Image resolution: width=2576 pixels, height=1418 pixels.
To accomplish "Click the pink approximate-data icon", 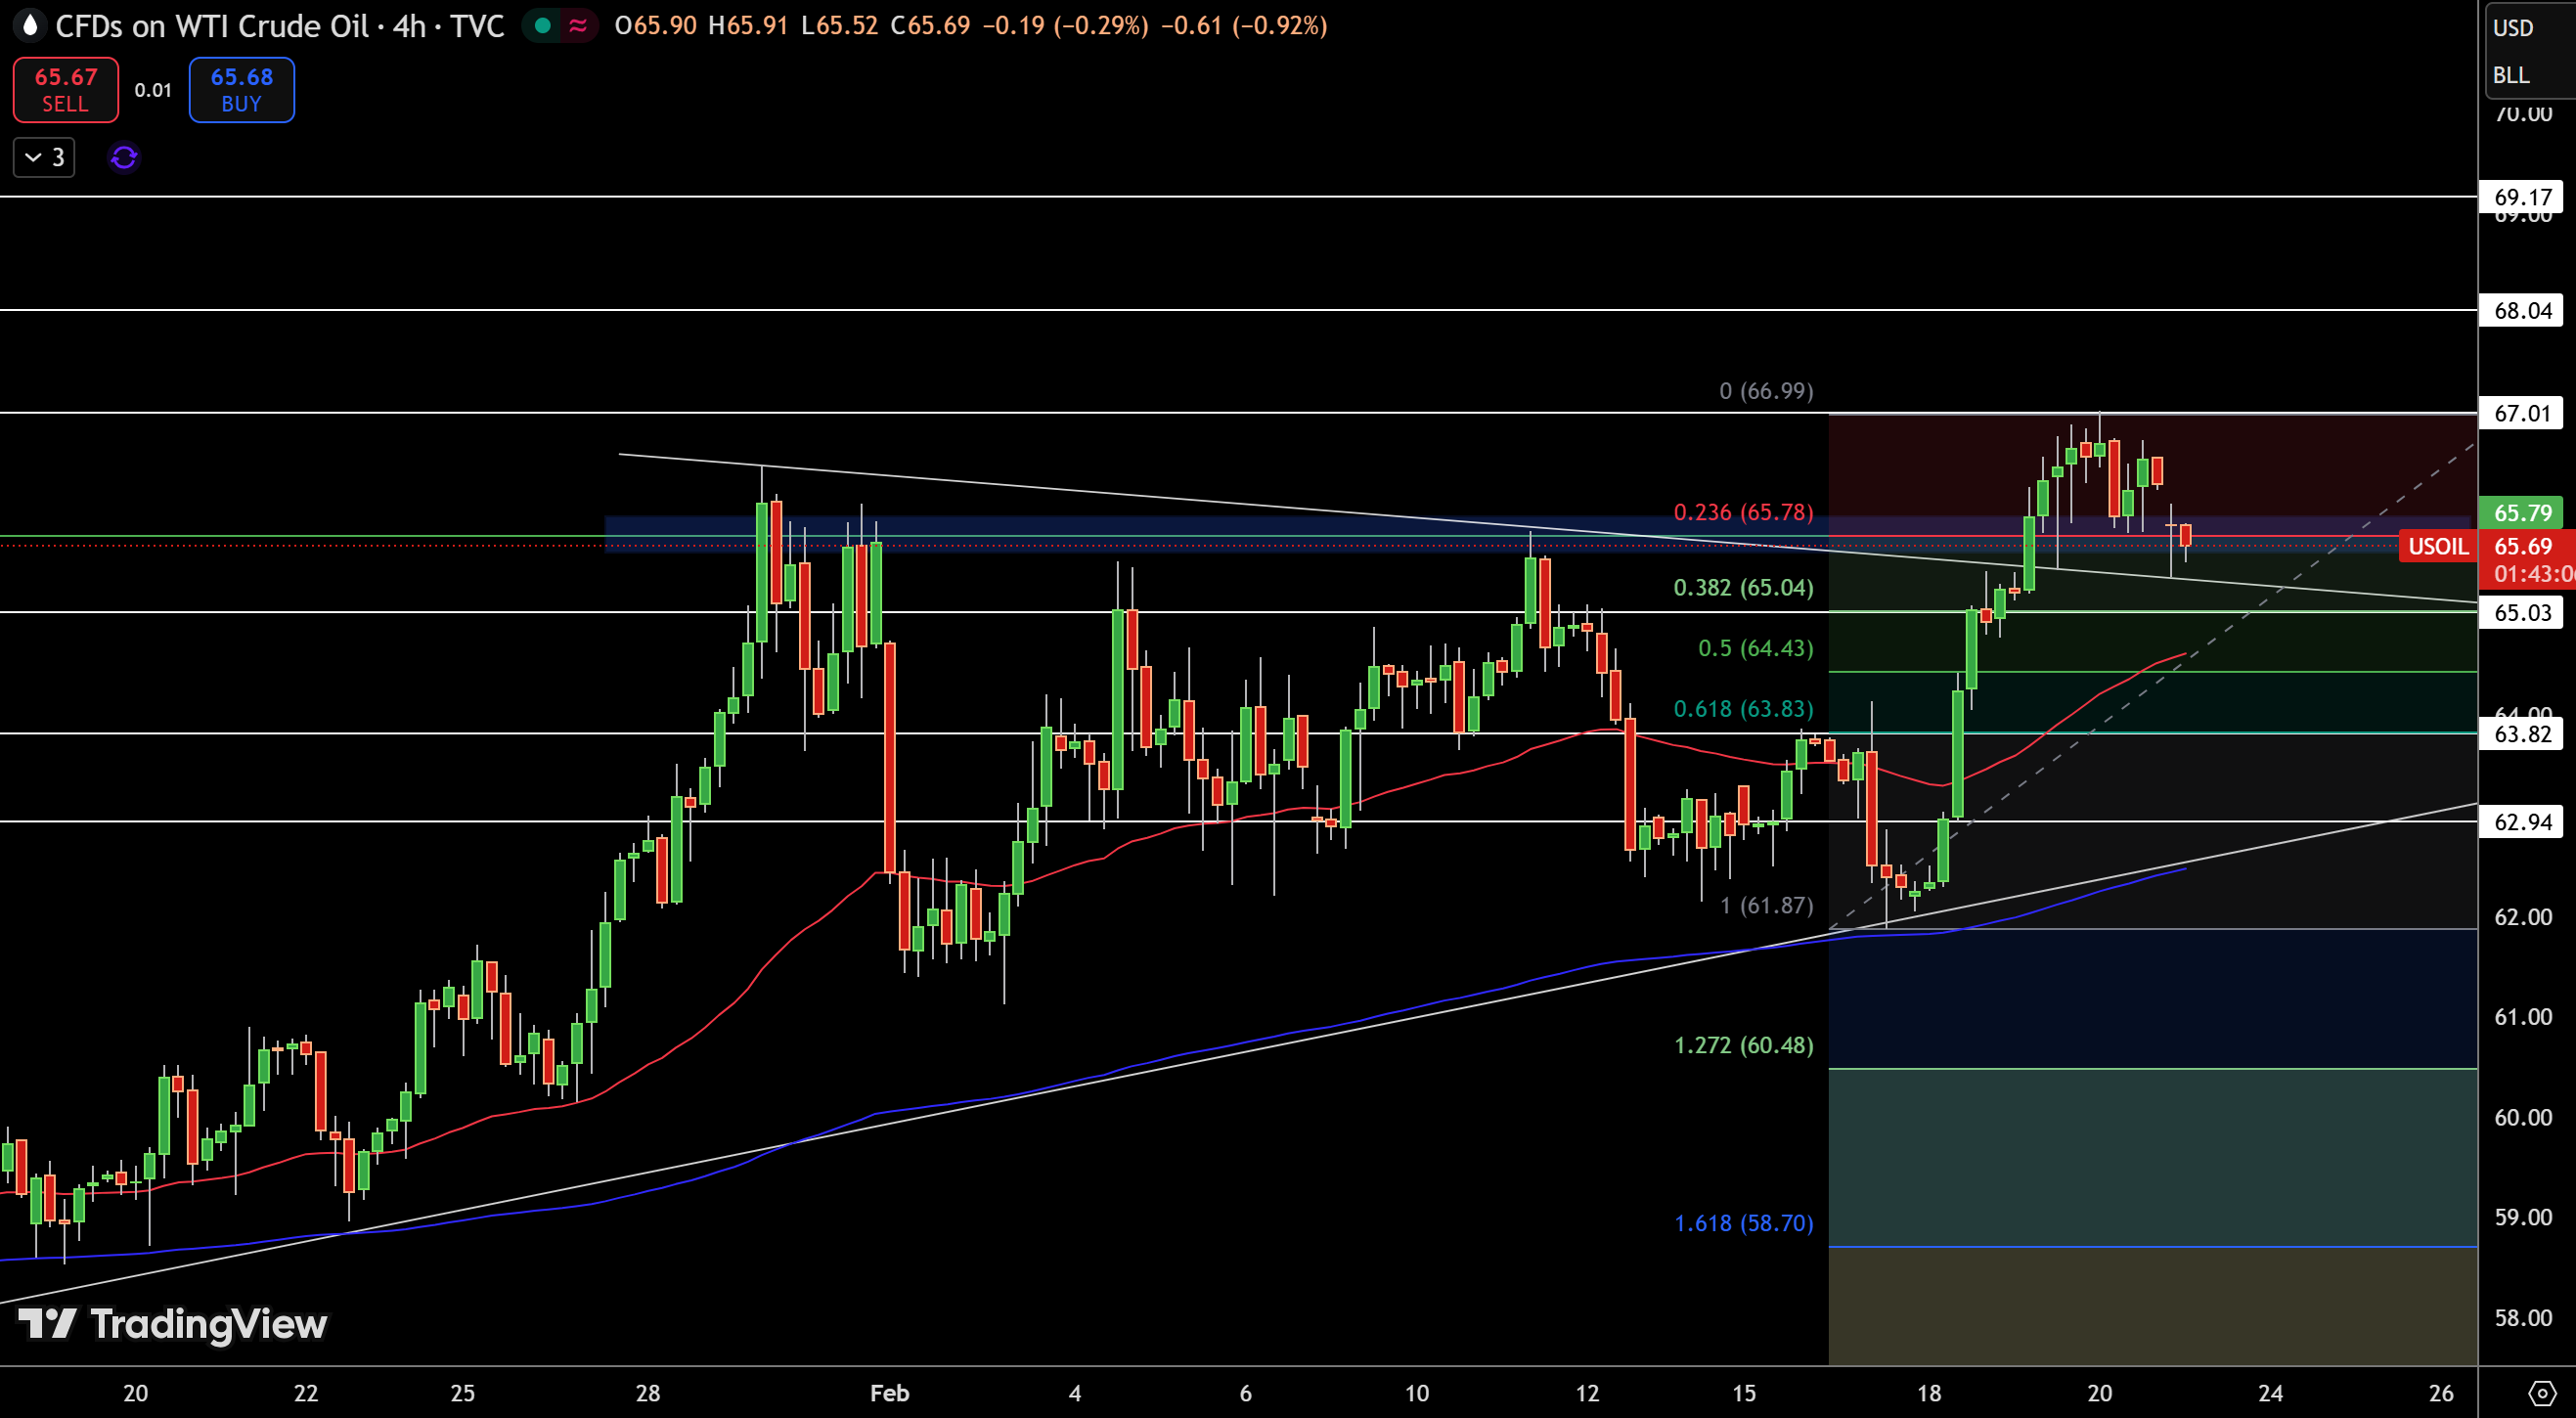I will coord(578,26).
